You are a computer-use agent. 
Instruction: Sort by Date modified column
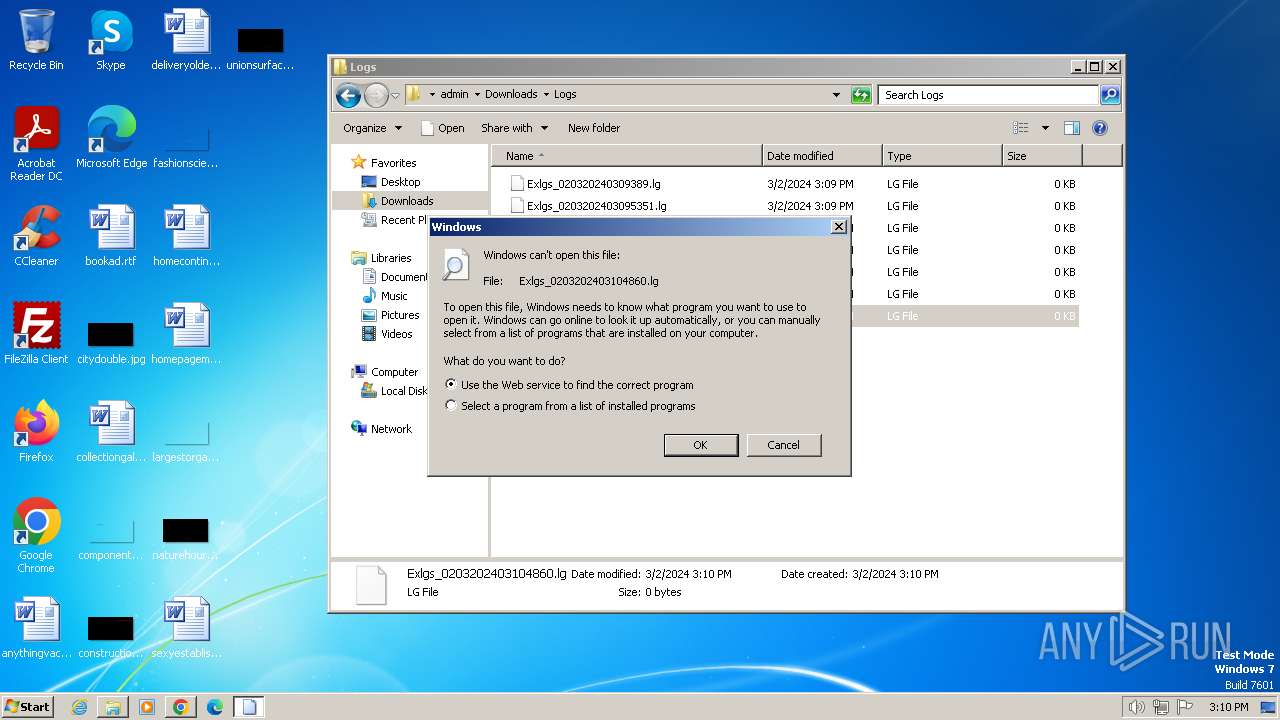coord(822,156)
